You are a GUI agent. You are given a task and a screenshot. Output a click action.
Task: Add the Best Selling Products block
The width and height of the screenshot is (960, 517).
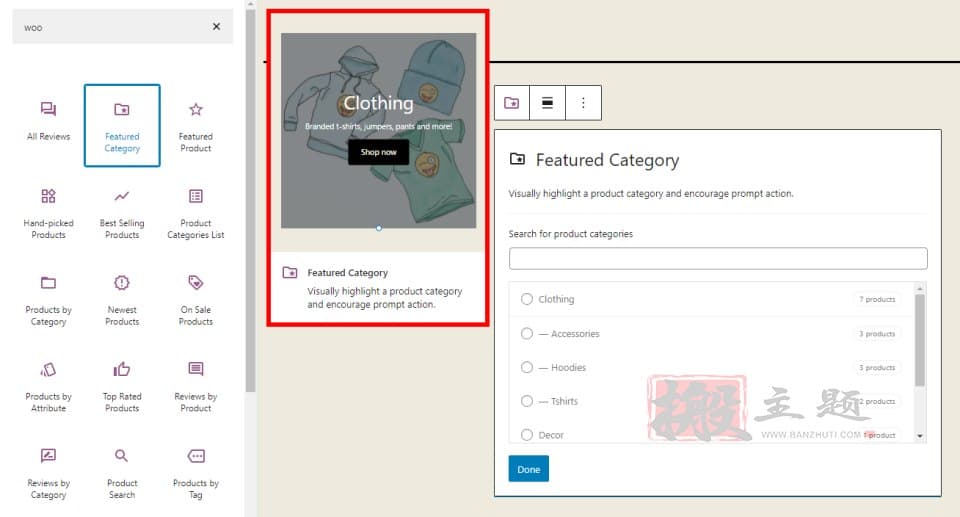122,213
